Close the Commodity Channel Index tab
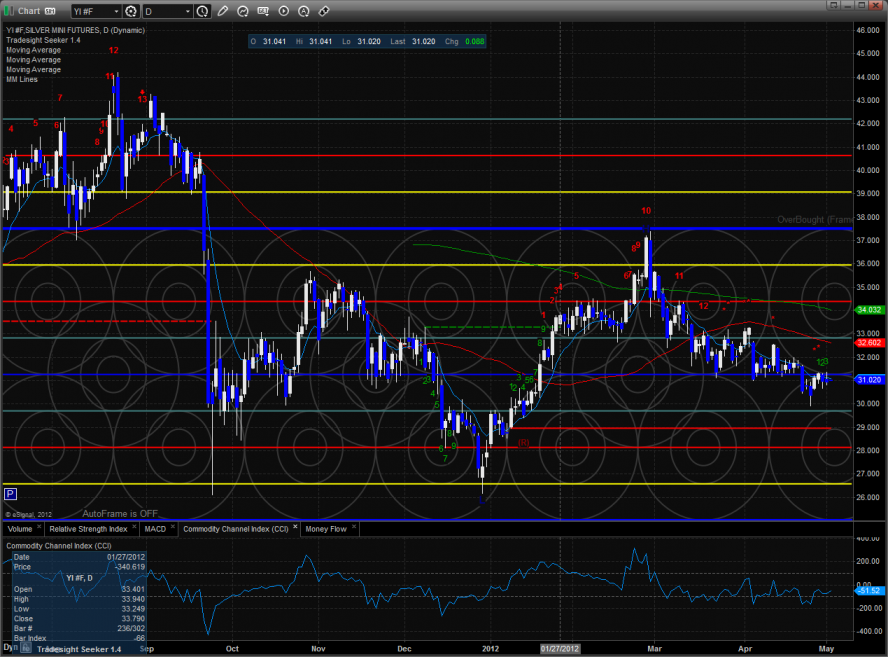This screenshot has height=657, width=888. click(295, 527)
